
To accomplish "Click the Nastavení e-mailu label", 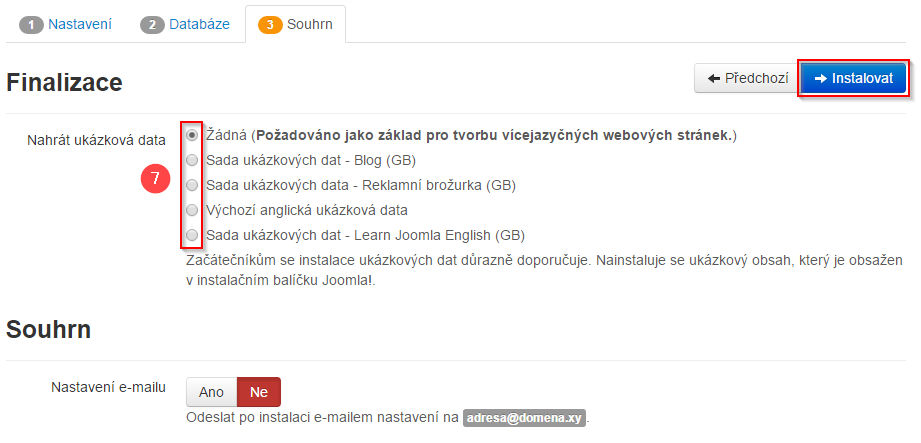I will coord(109,387).
